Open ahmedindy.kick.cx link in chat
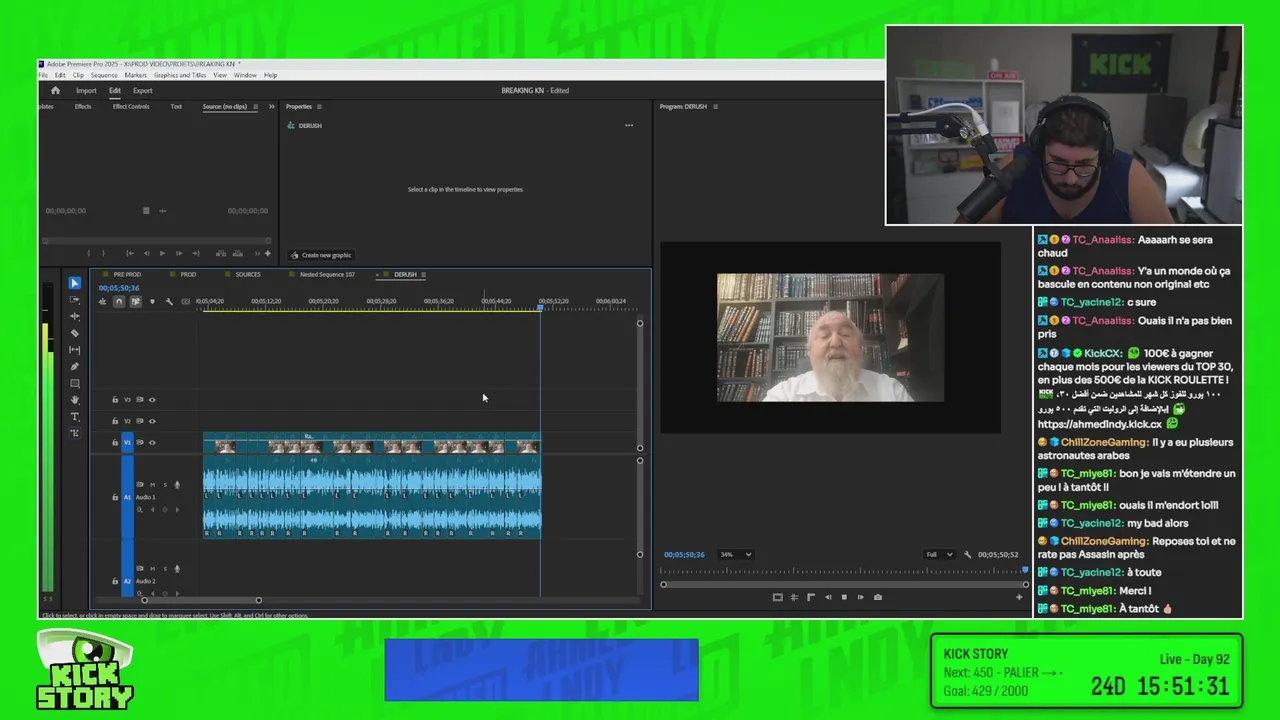Viewport: 1280px width, 720px height. click(1100, 424)
